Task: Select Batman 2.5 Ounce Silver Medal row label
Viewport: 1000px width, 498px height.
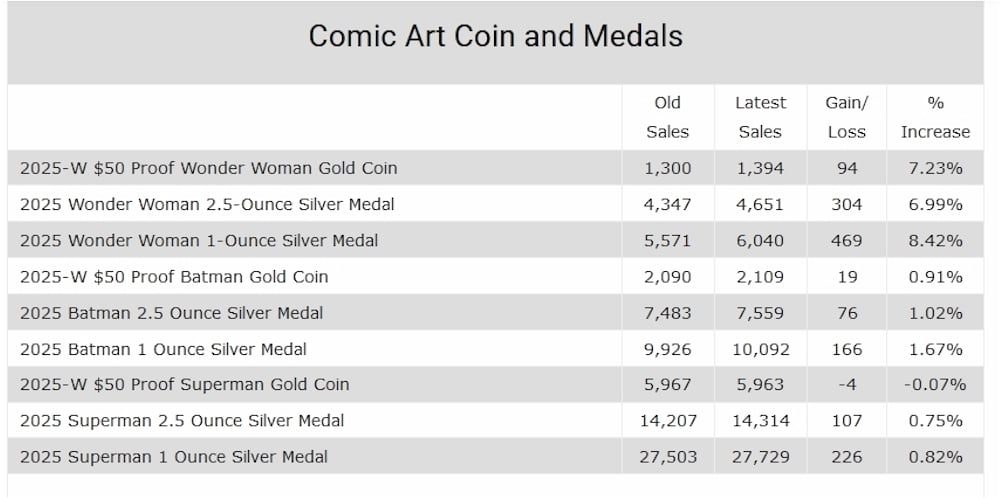Action: 171,313
